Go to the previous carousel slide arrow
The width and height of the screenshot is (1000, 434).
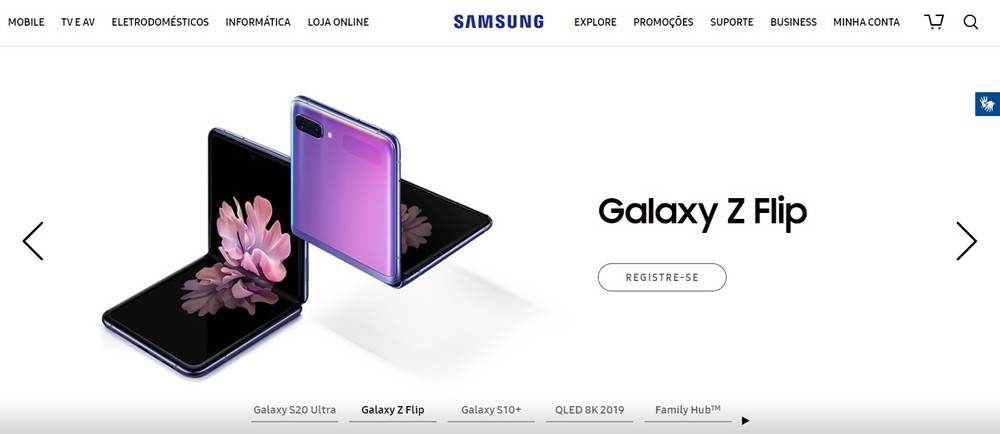(x=33, y=241)
